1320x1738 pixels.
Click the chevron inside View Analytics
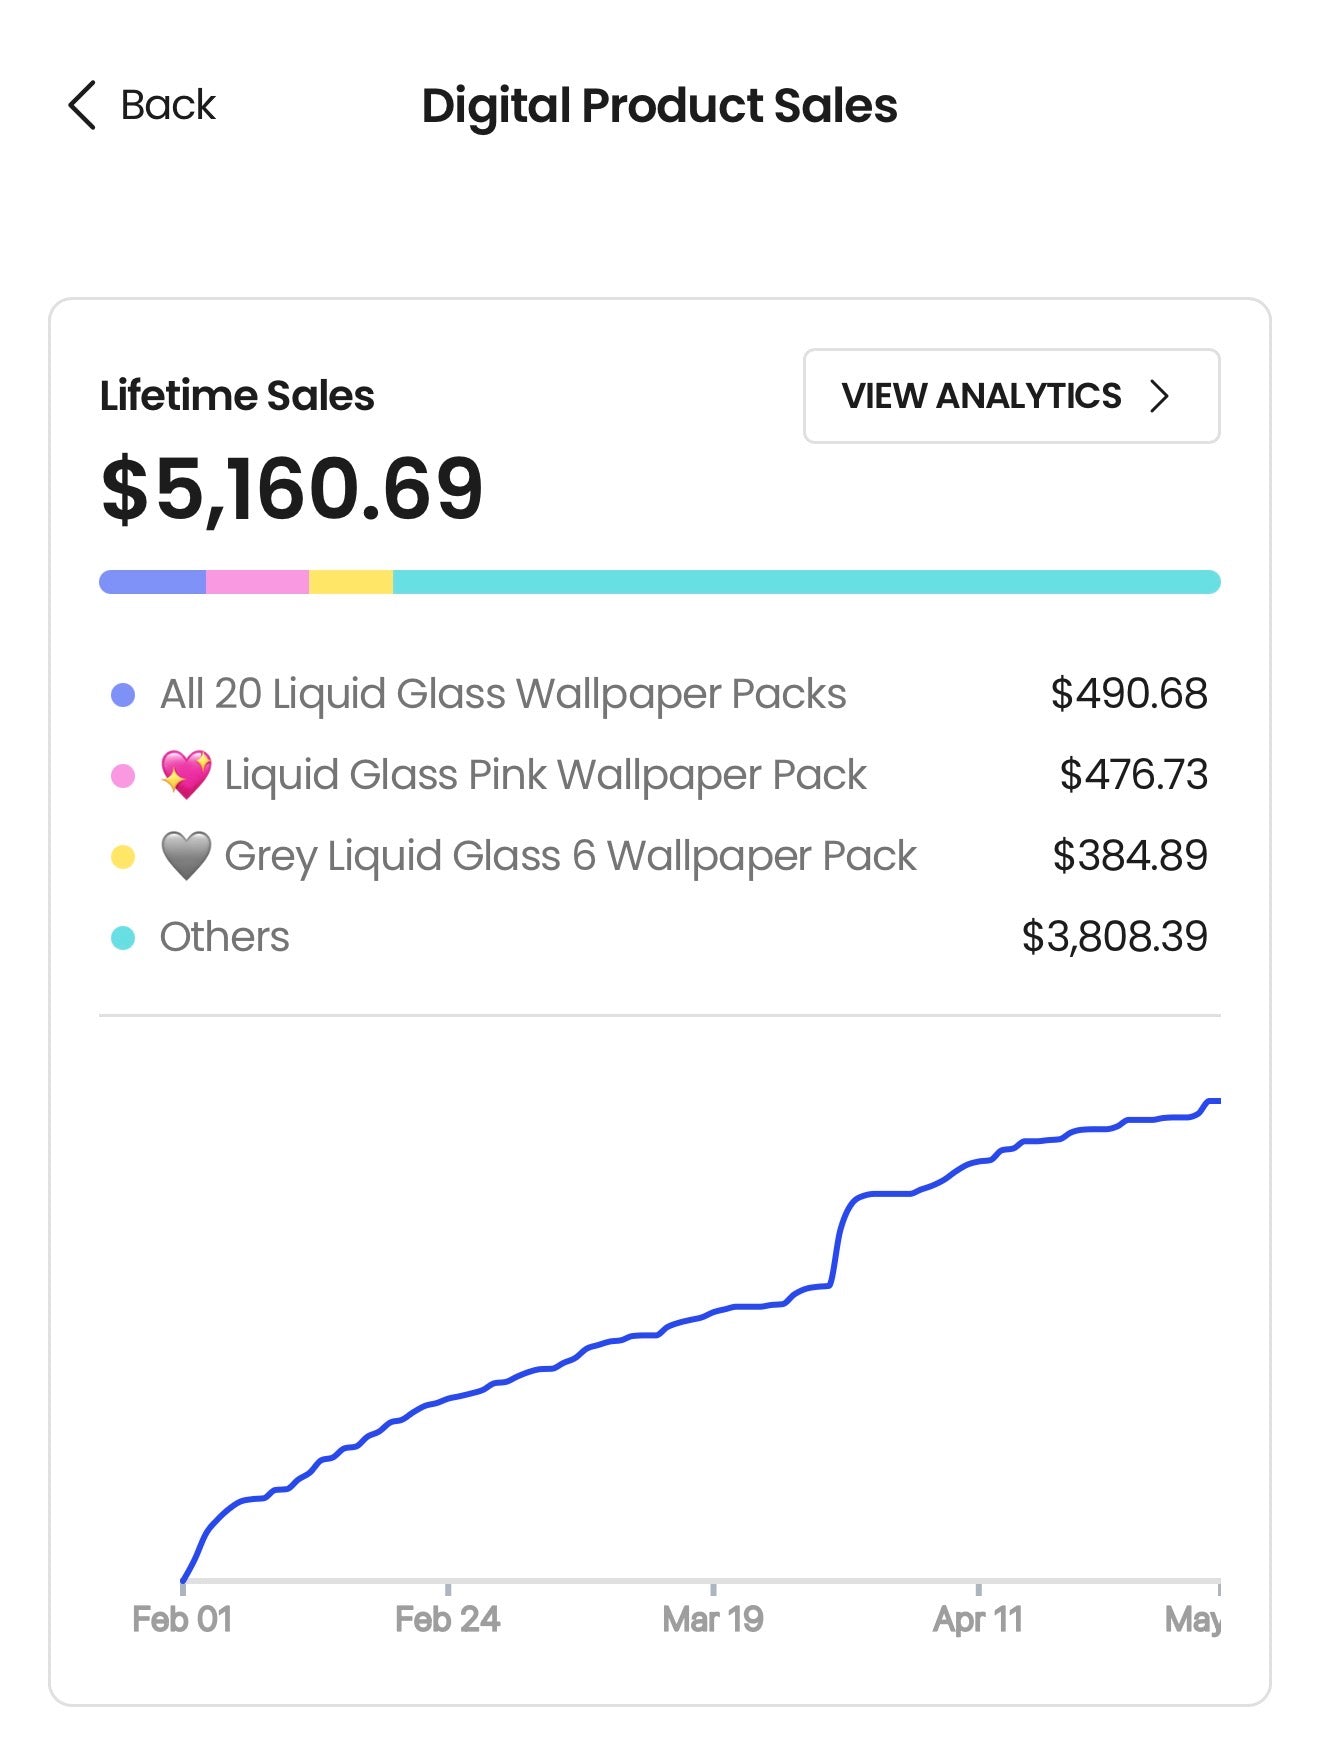pos(1159,396)
